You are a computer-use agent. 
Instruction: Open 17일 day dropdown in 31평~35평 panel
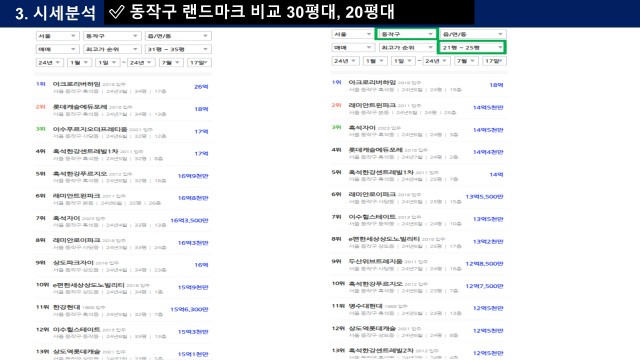point(199,62)
